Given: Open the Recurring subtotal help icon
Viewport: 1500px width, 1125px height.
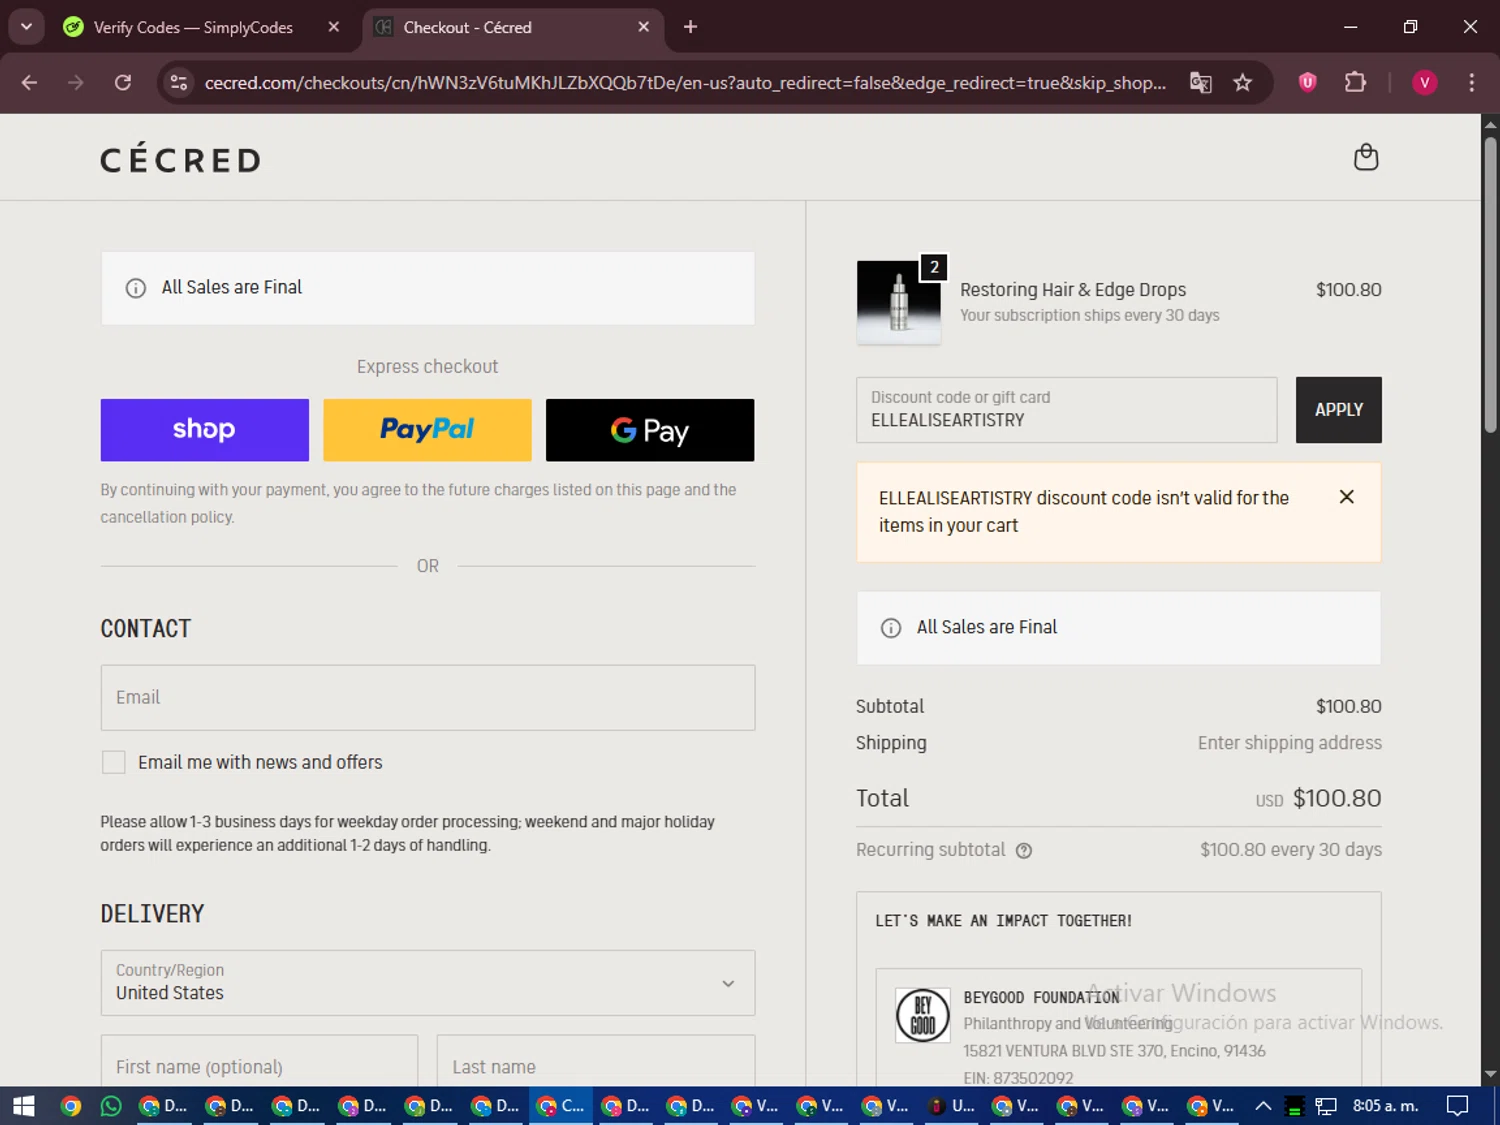Looking at the screenshot, I should pyautogui.click(x=1024, y=851).
